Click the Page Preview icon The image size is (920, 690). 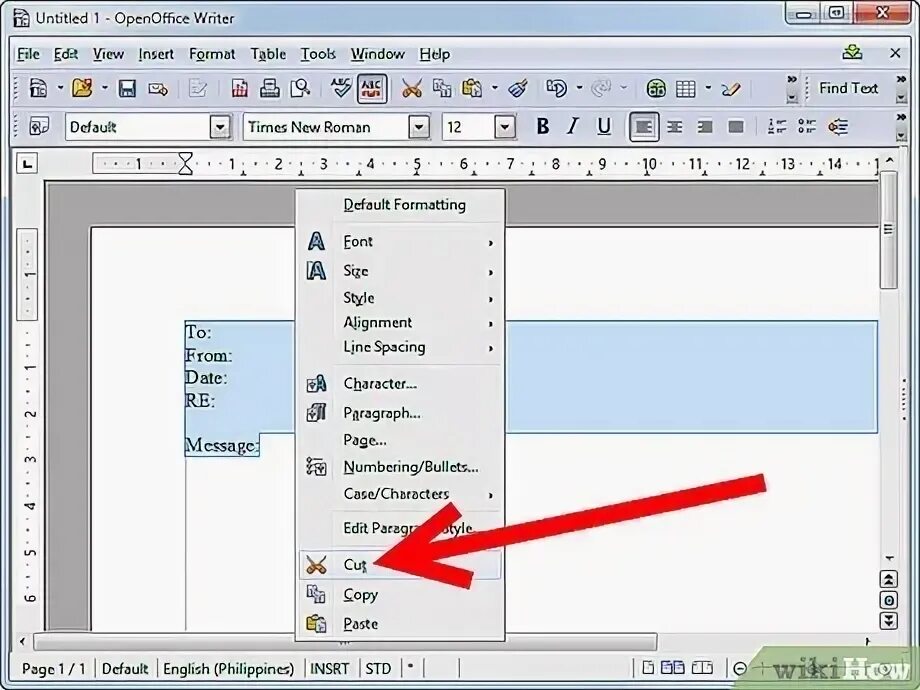tap(300, 88)
